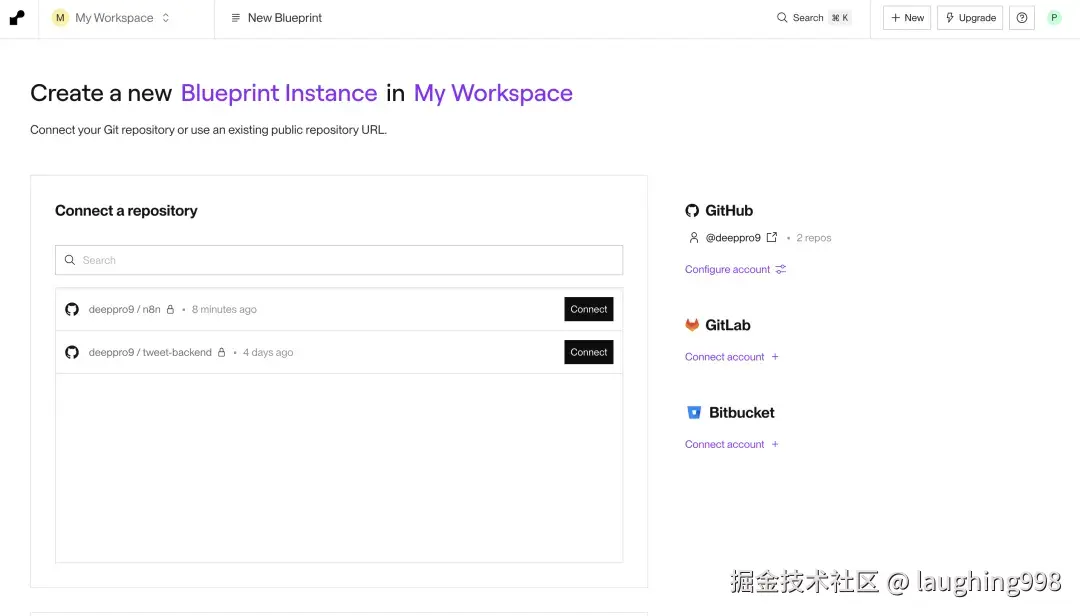Click the lock icon next to n8n
1080x616 pixels.
[170, 309]
